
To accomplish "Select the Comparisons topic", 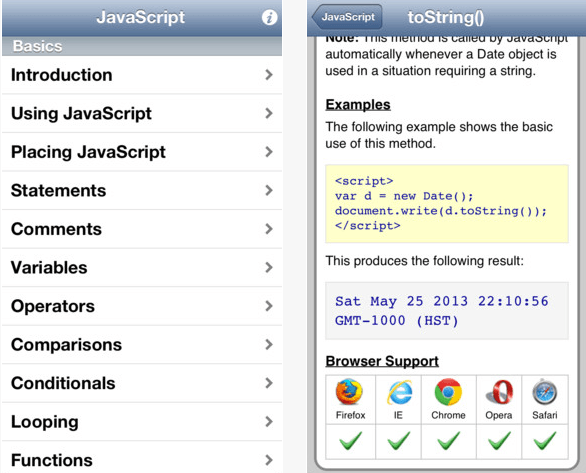I will (x=142, y=345).
